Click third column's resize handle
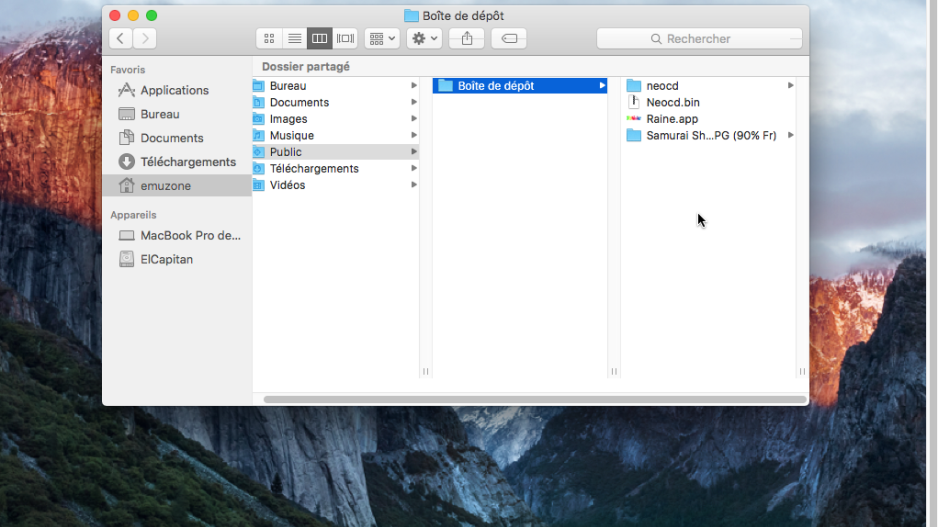938x527 pixels. pyautogui.click(x=802, y=371)
